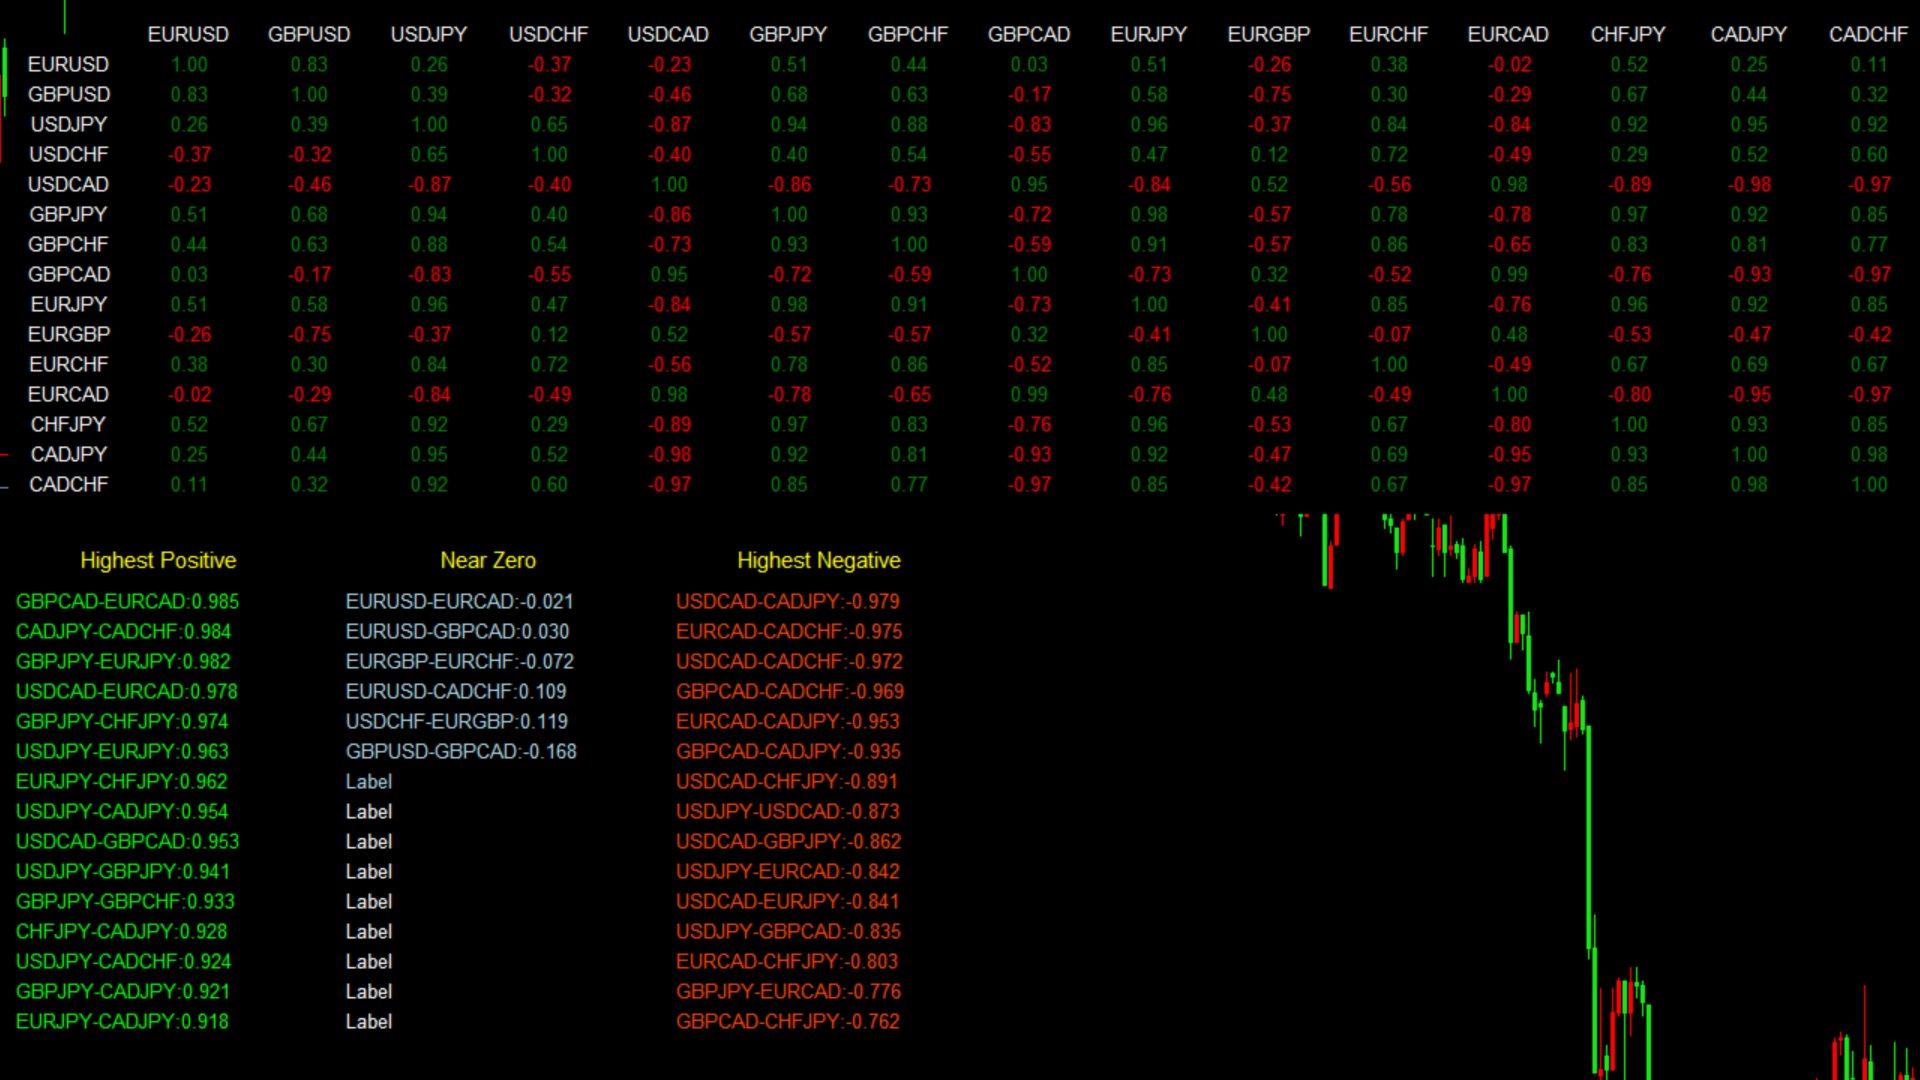This screenshot has height=1080, width=1920.
Task: Click the Near Zero heading
Action: (488, 560)
